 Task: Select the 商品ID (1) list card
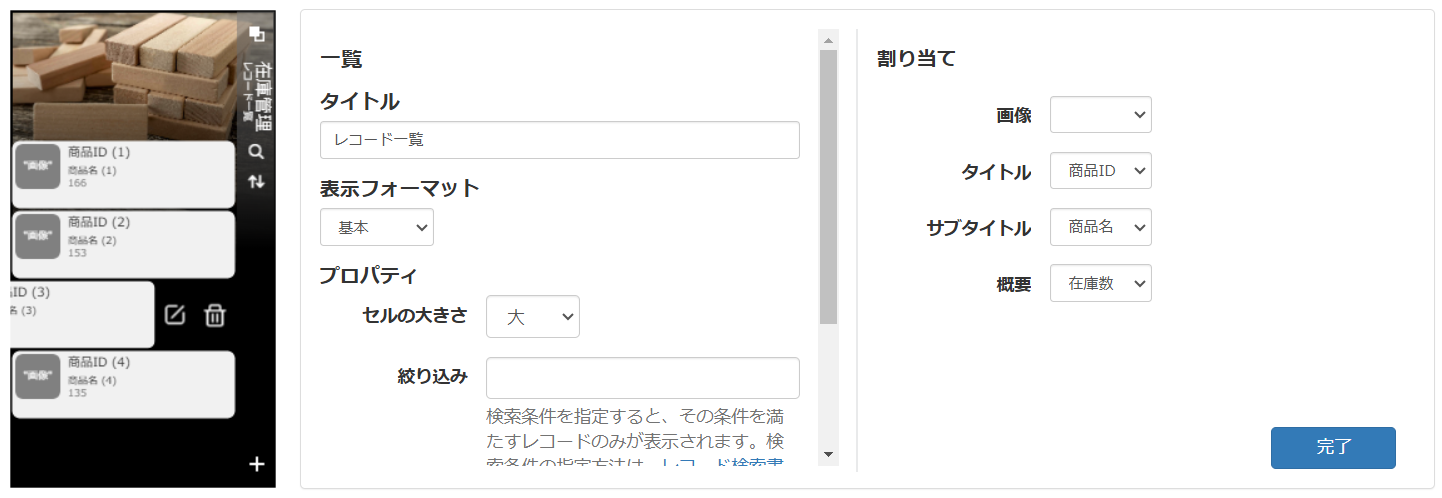point(123,174)
